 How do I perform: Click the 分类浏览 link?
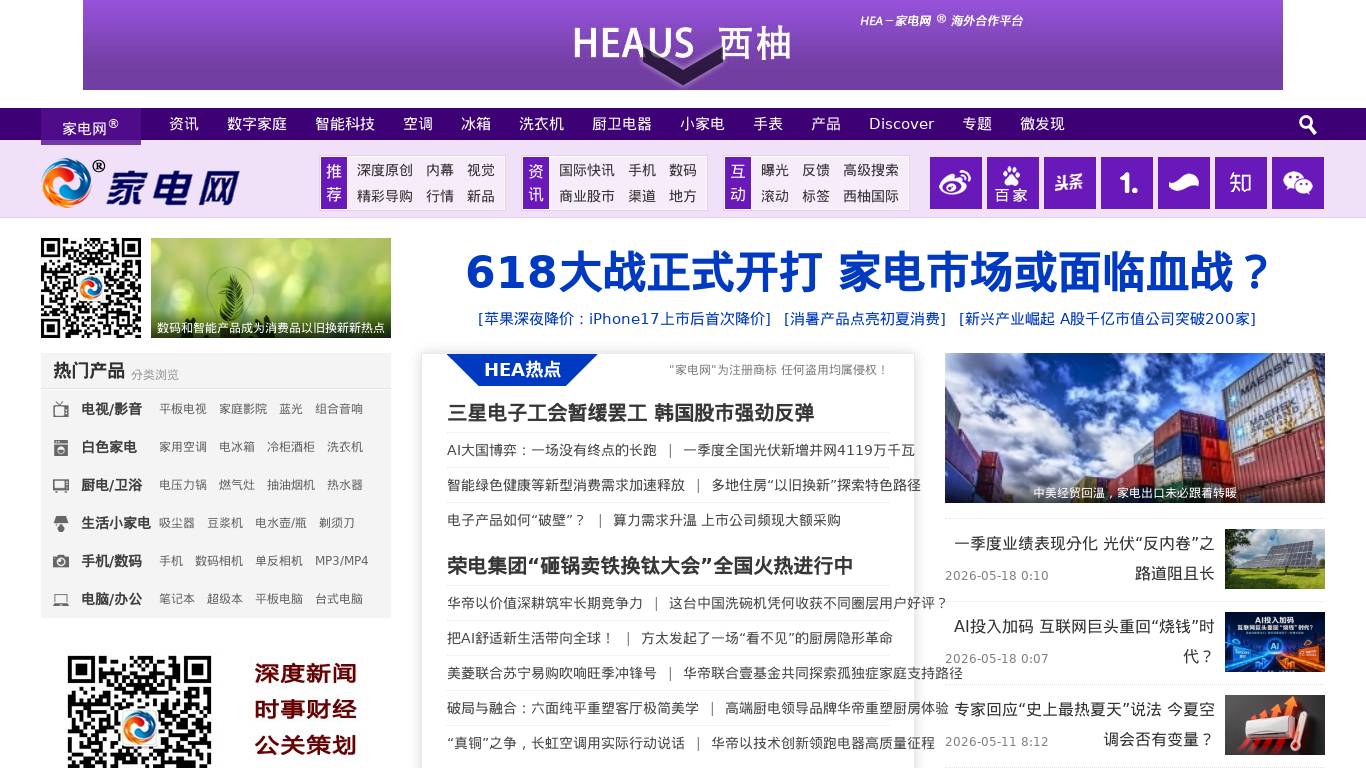tap(155, 375)
